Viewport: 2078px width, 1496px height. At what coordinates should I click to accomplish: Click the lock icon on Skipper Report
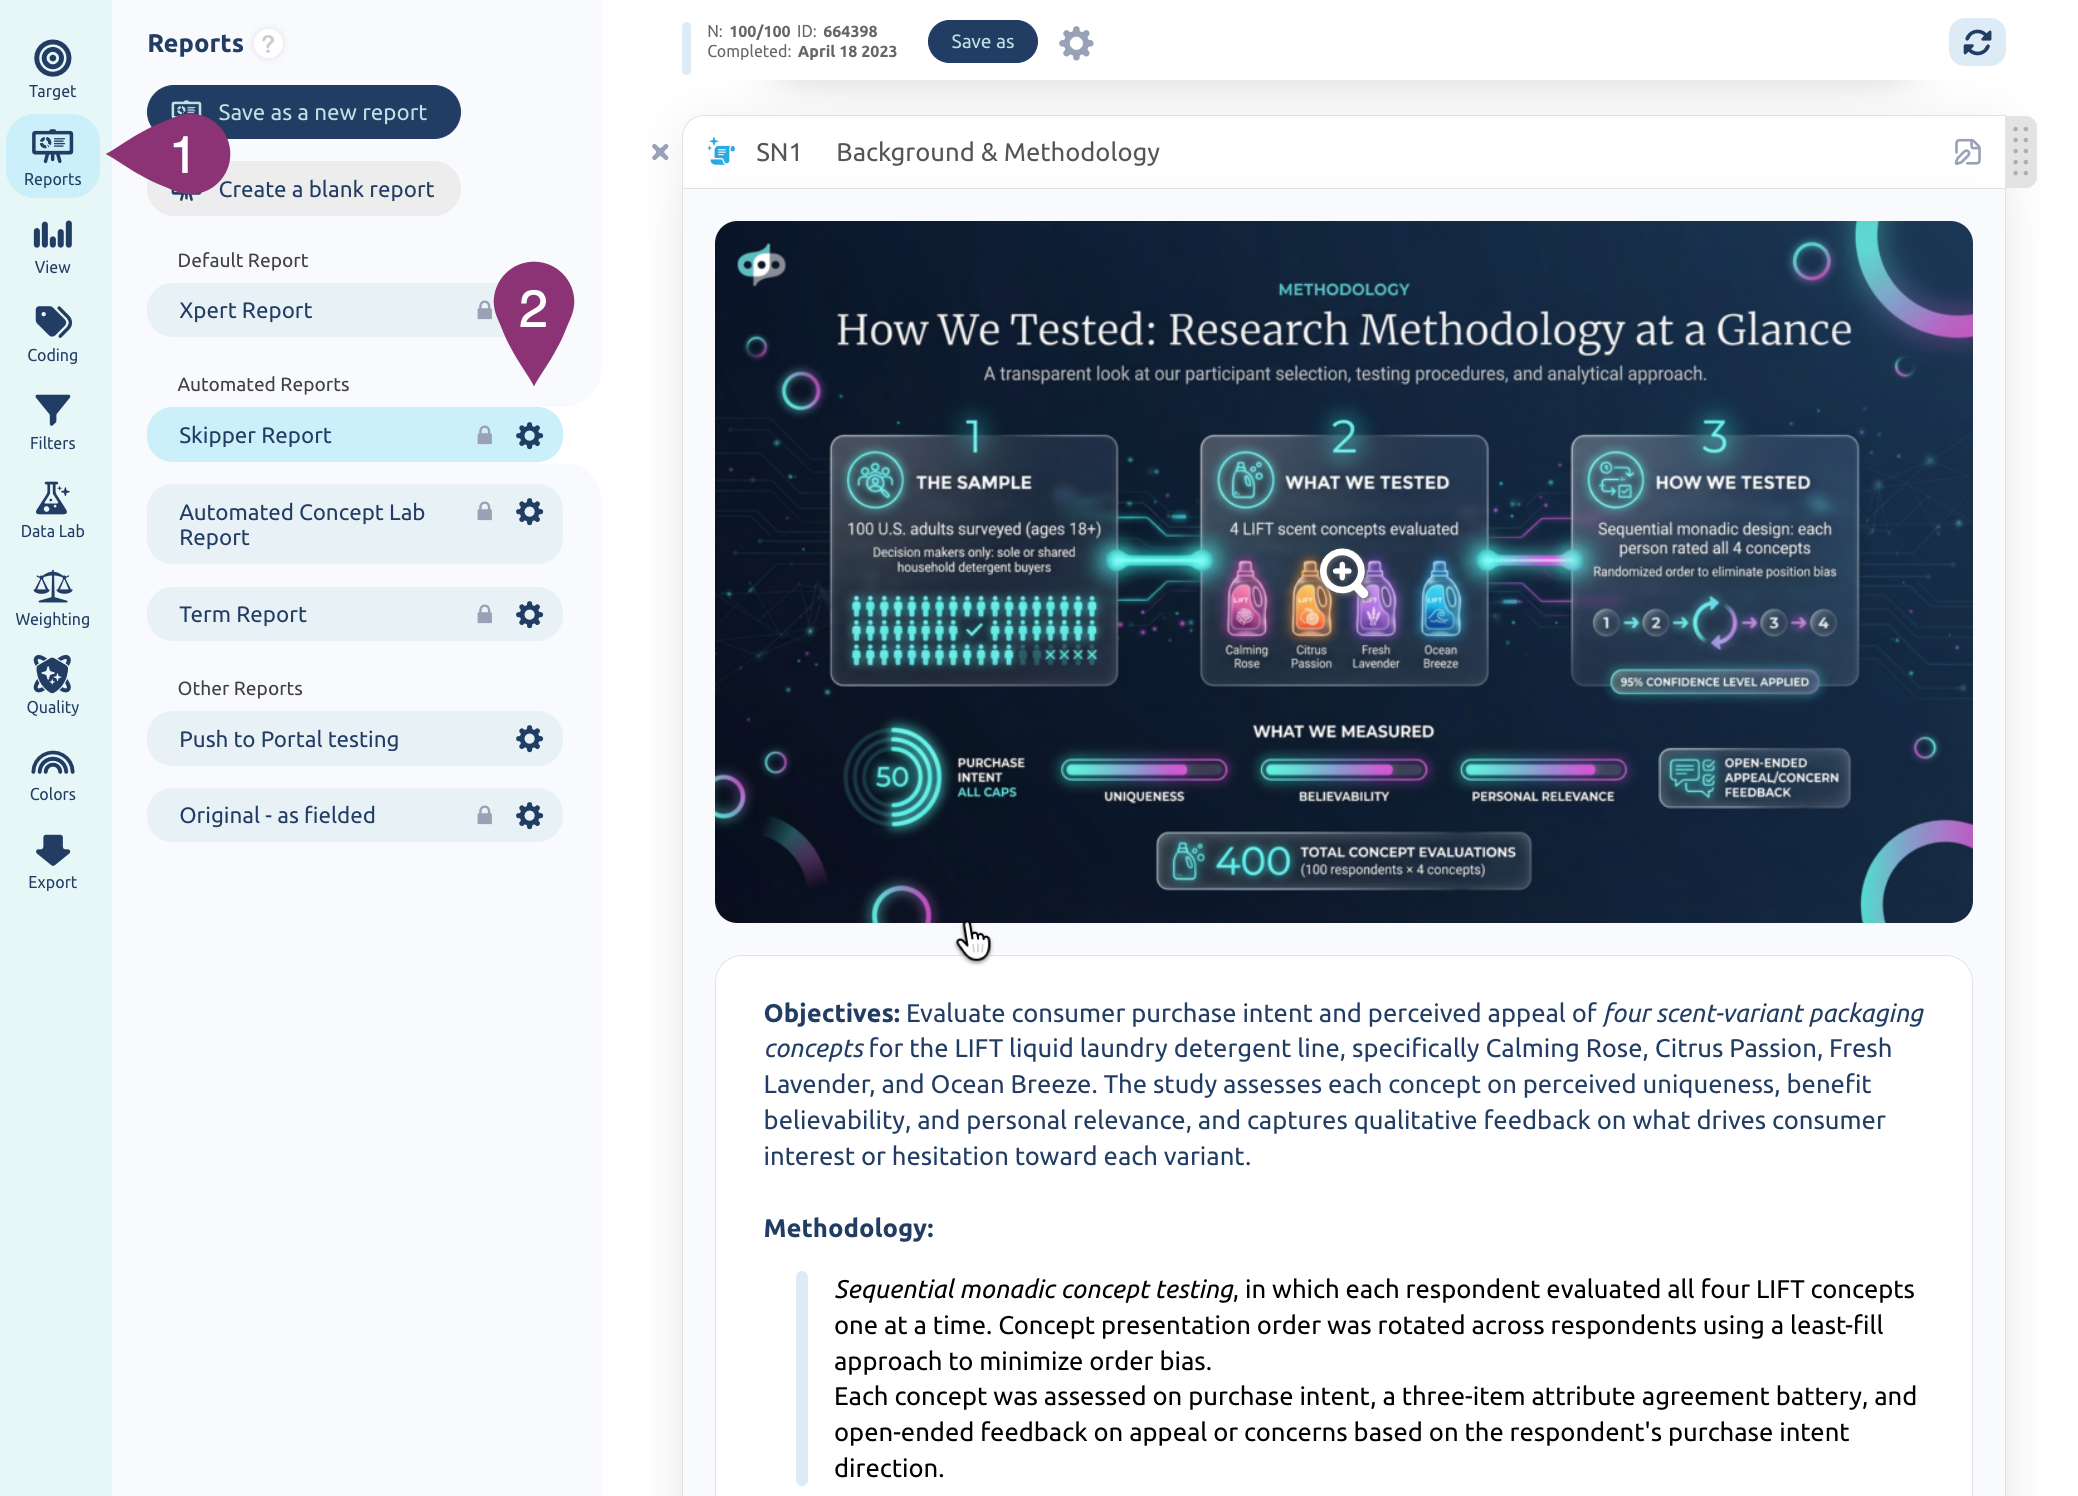pos(484,435)
